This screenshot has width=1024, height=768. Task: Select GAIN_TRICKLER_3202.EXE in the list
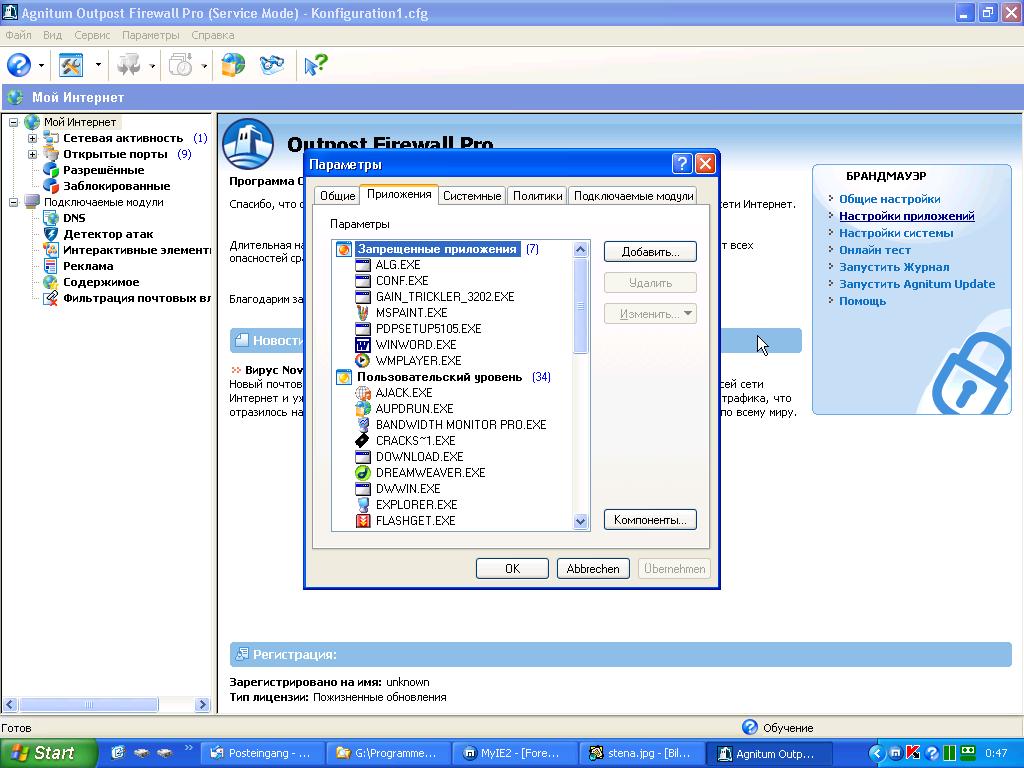445,296
